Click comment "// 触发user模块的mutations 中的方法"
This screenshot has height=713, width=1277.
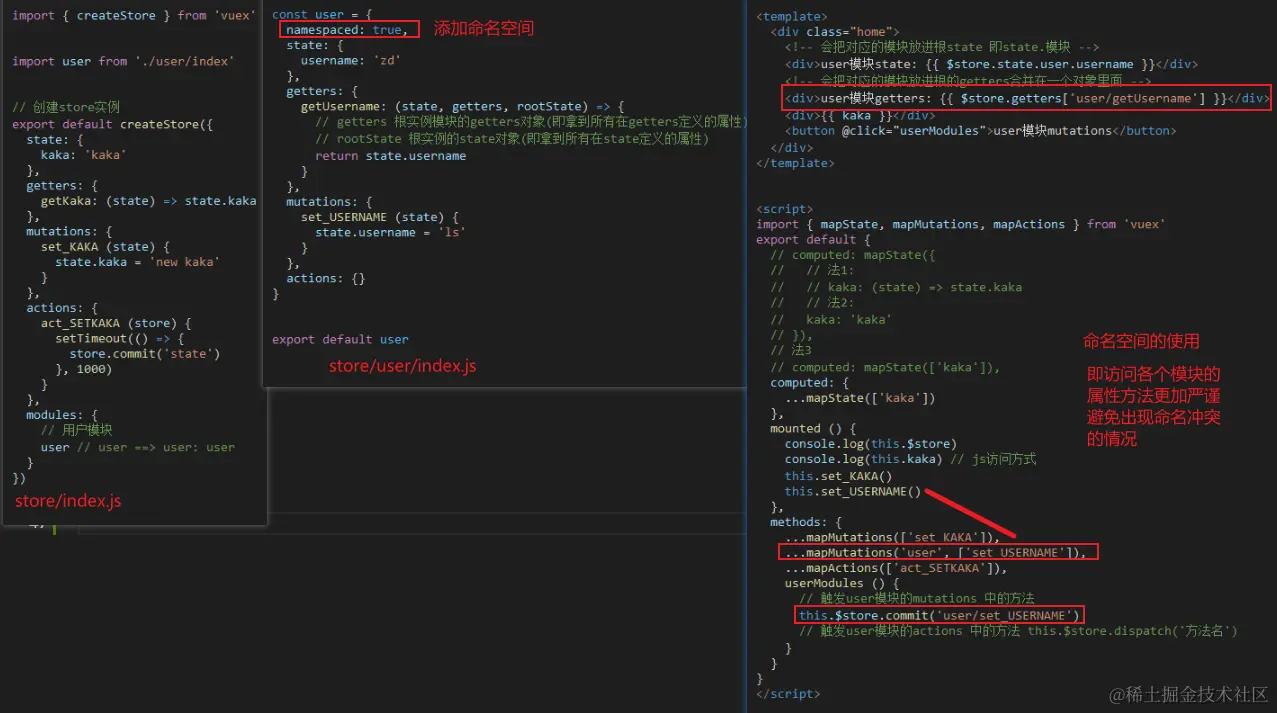tap(917, 598)
